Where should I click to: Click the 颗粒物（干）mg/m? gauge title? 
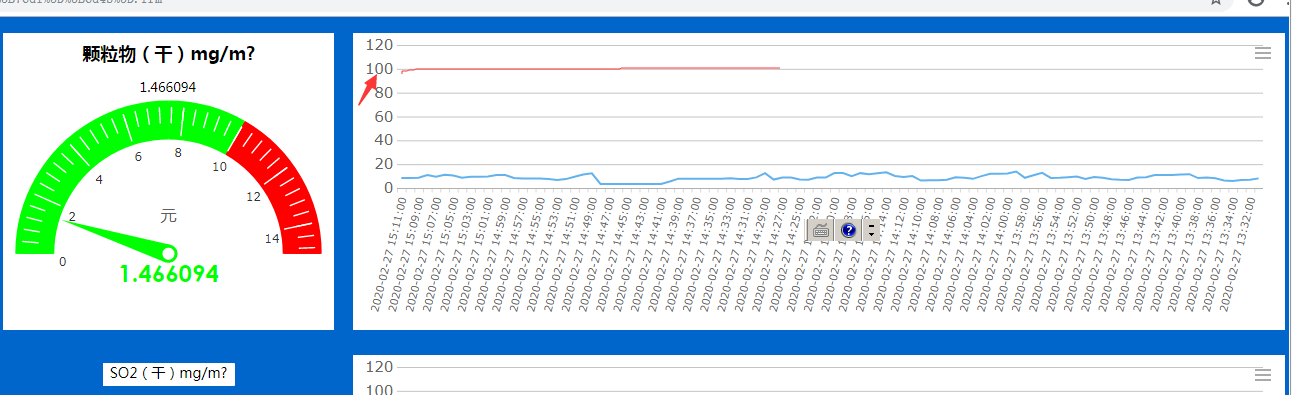[168, 55]
